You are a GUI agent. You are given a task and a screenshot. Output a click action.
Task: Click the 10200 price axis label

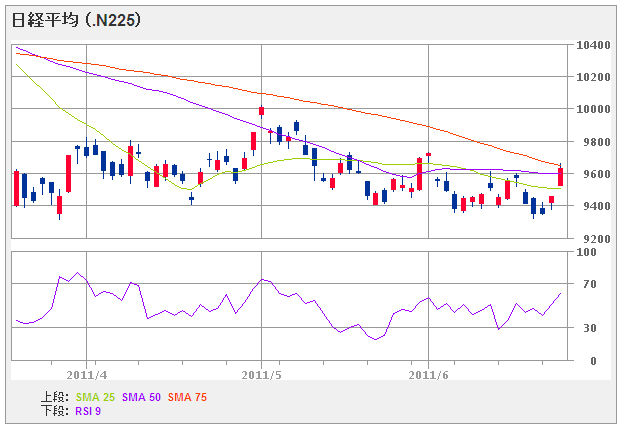pyautogui.click(x=593, y=77)
